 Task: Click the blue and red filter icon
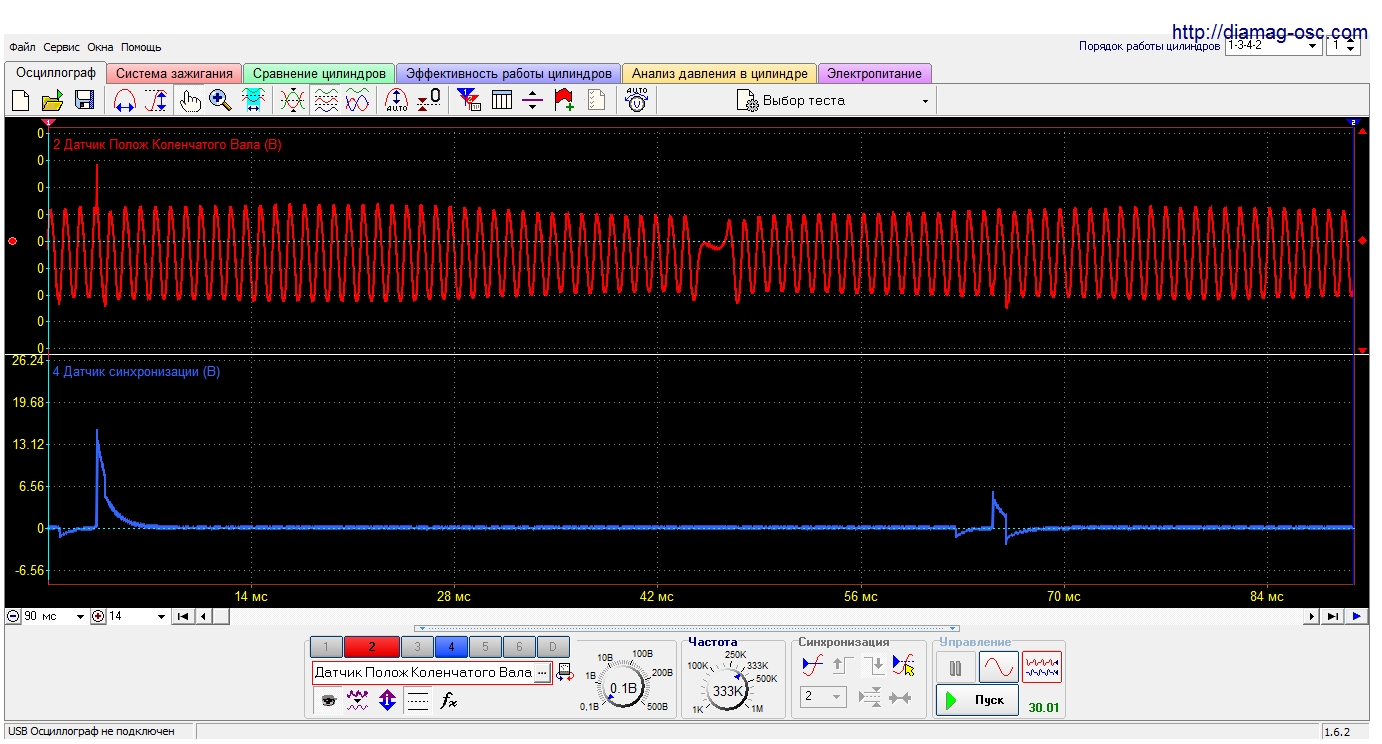point(468,100)
